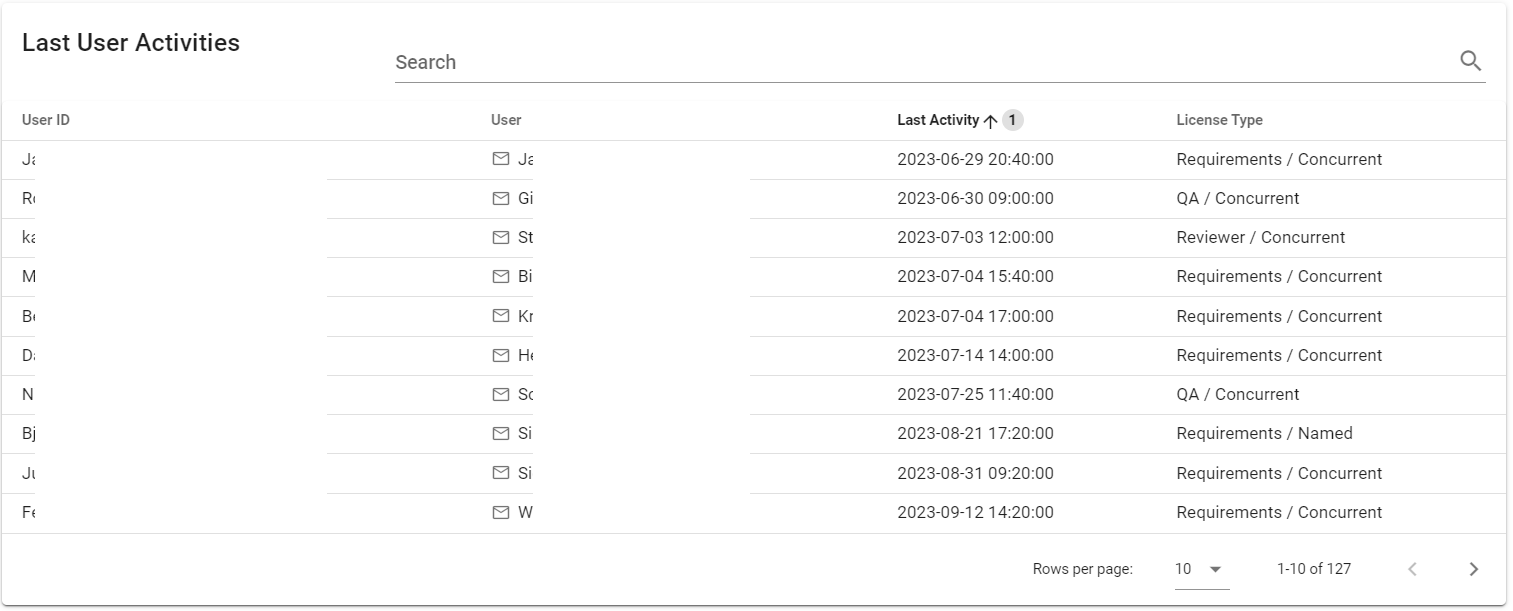Focus the Search input field
Screen dimensions: 1513x611
tap(920, 62)
